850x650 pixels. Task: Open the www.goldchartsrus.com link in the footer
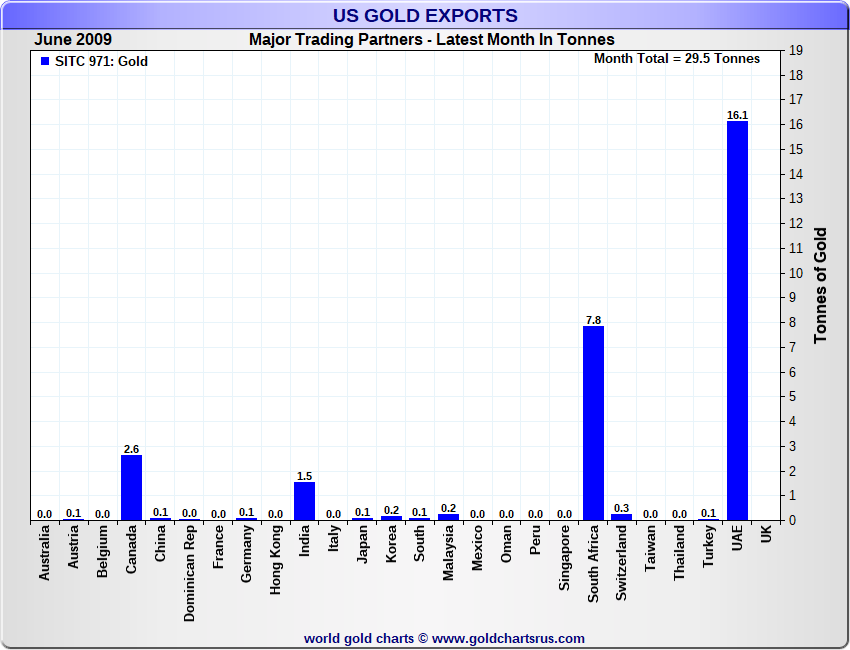[x=508, y=639]
